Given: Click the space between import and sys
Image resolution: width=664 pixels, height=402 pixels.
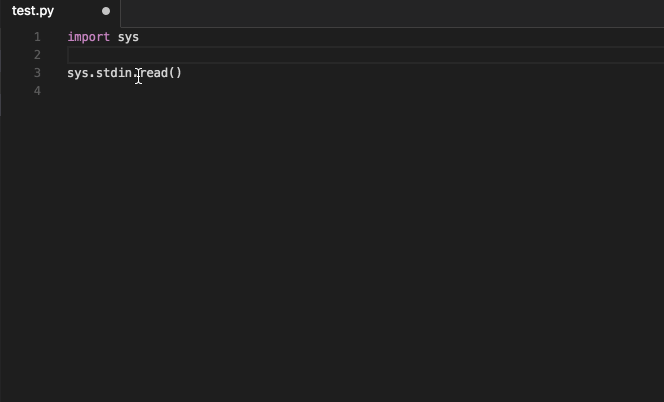Looking at the screenshot, I should (x=114, y=37).
